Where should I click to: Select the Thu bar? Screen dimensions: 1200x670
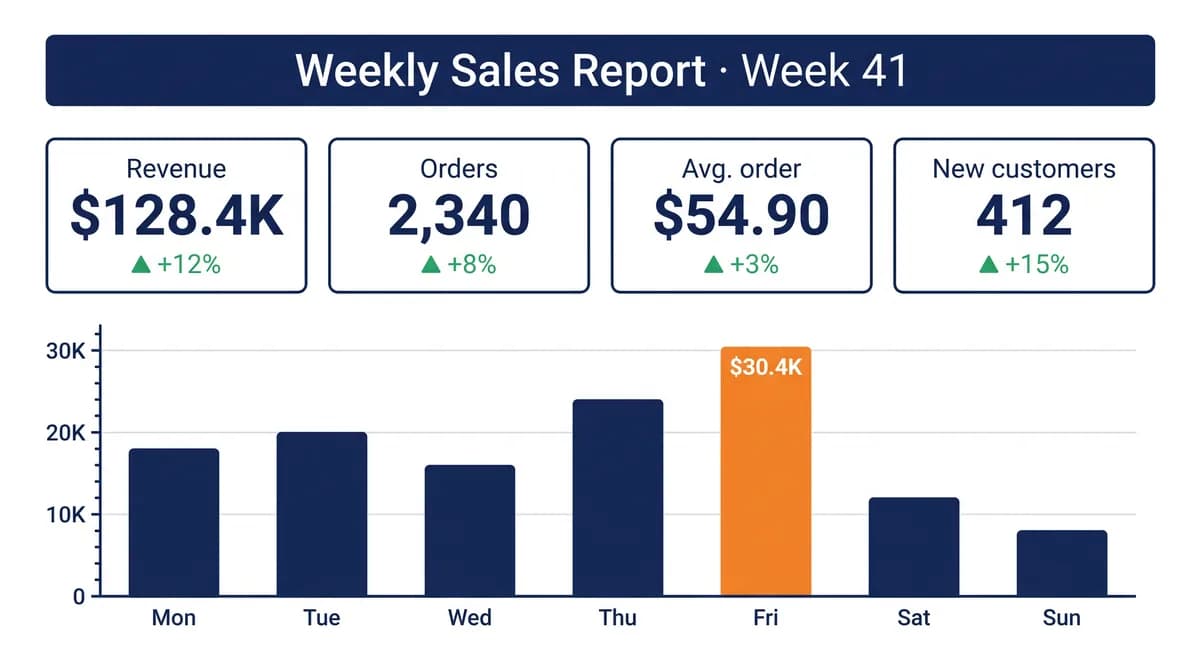(x=618, y=498)
